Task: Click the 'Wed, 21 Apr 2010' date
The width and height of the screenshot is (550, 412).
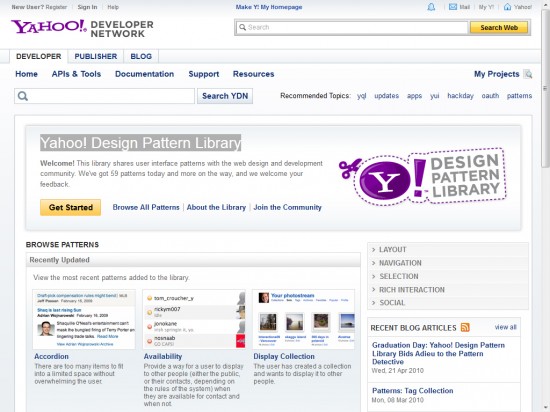Action: coord(398,371)
